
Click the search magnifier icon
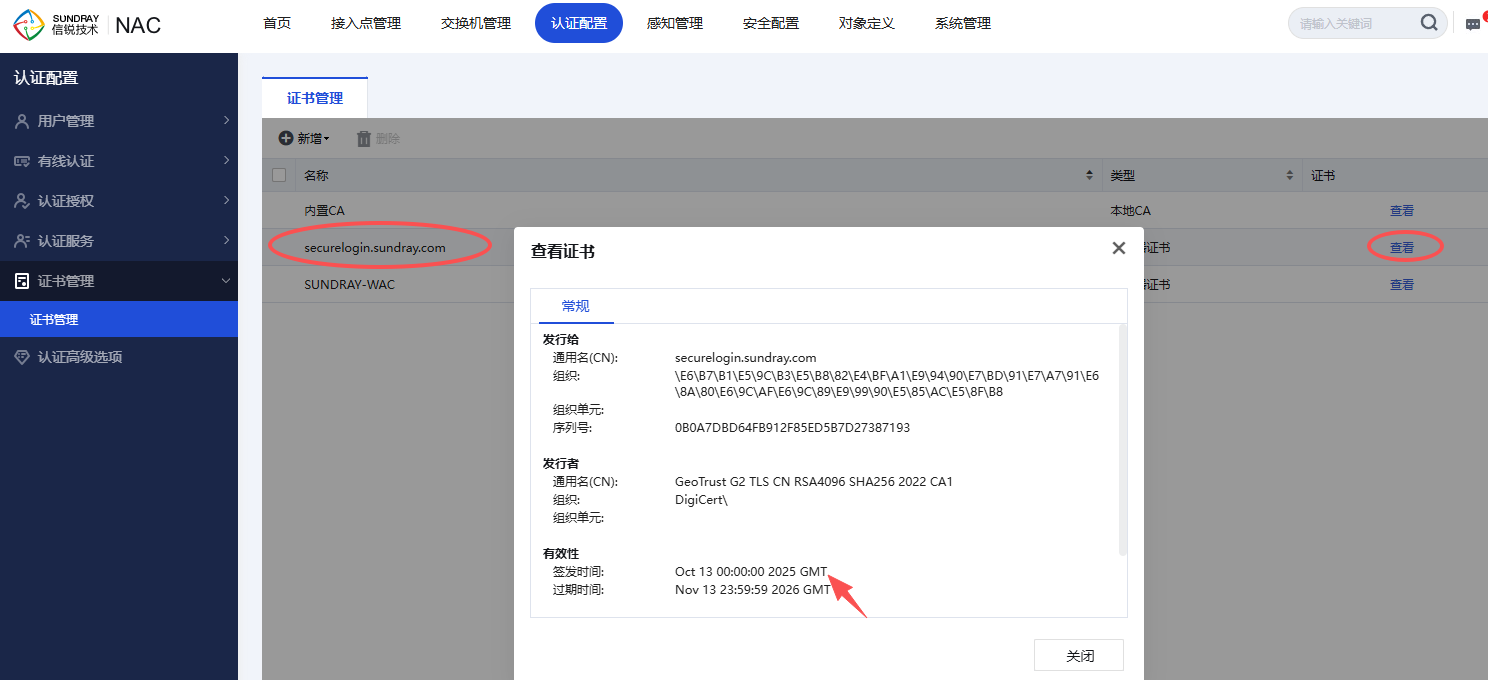pos(1429,23)
